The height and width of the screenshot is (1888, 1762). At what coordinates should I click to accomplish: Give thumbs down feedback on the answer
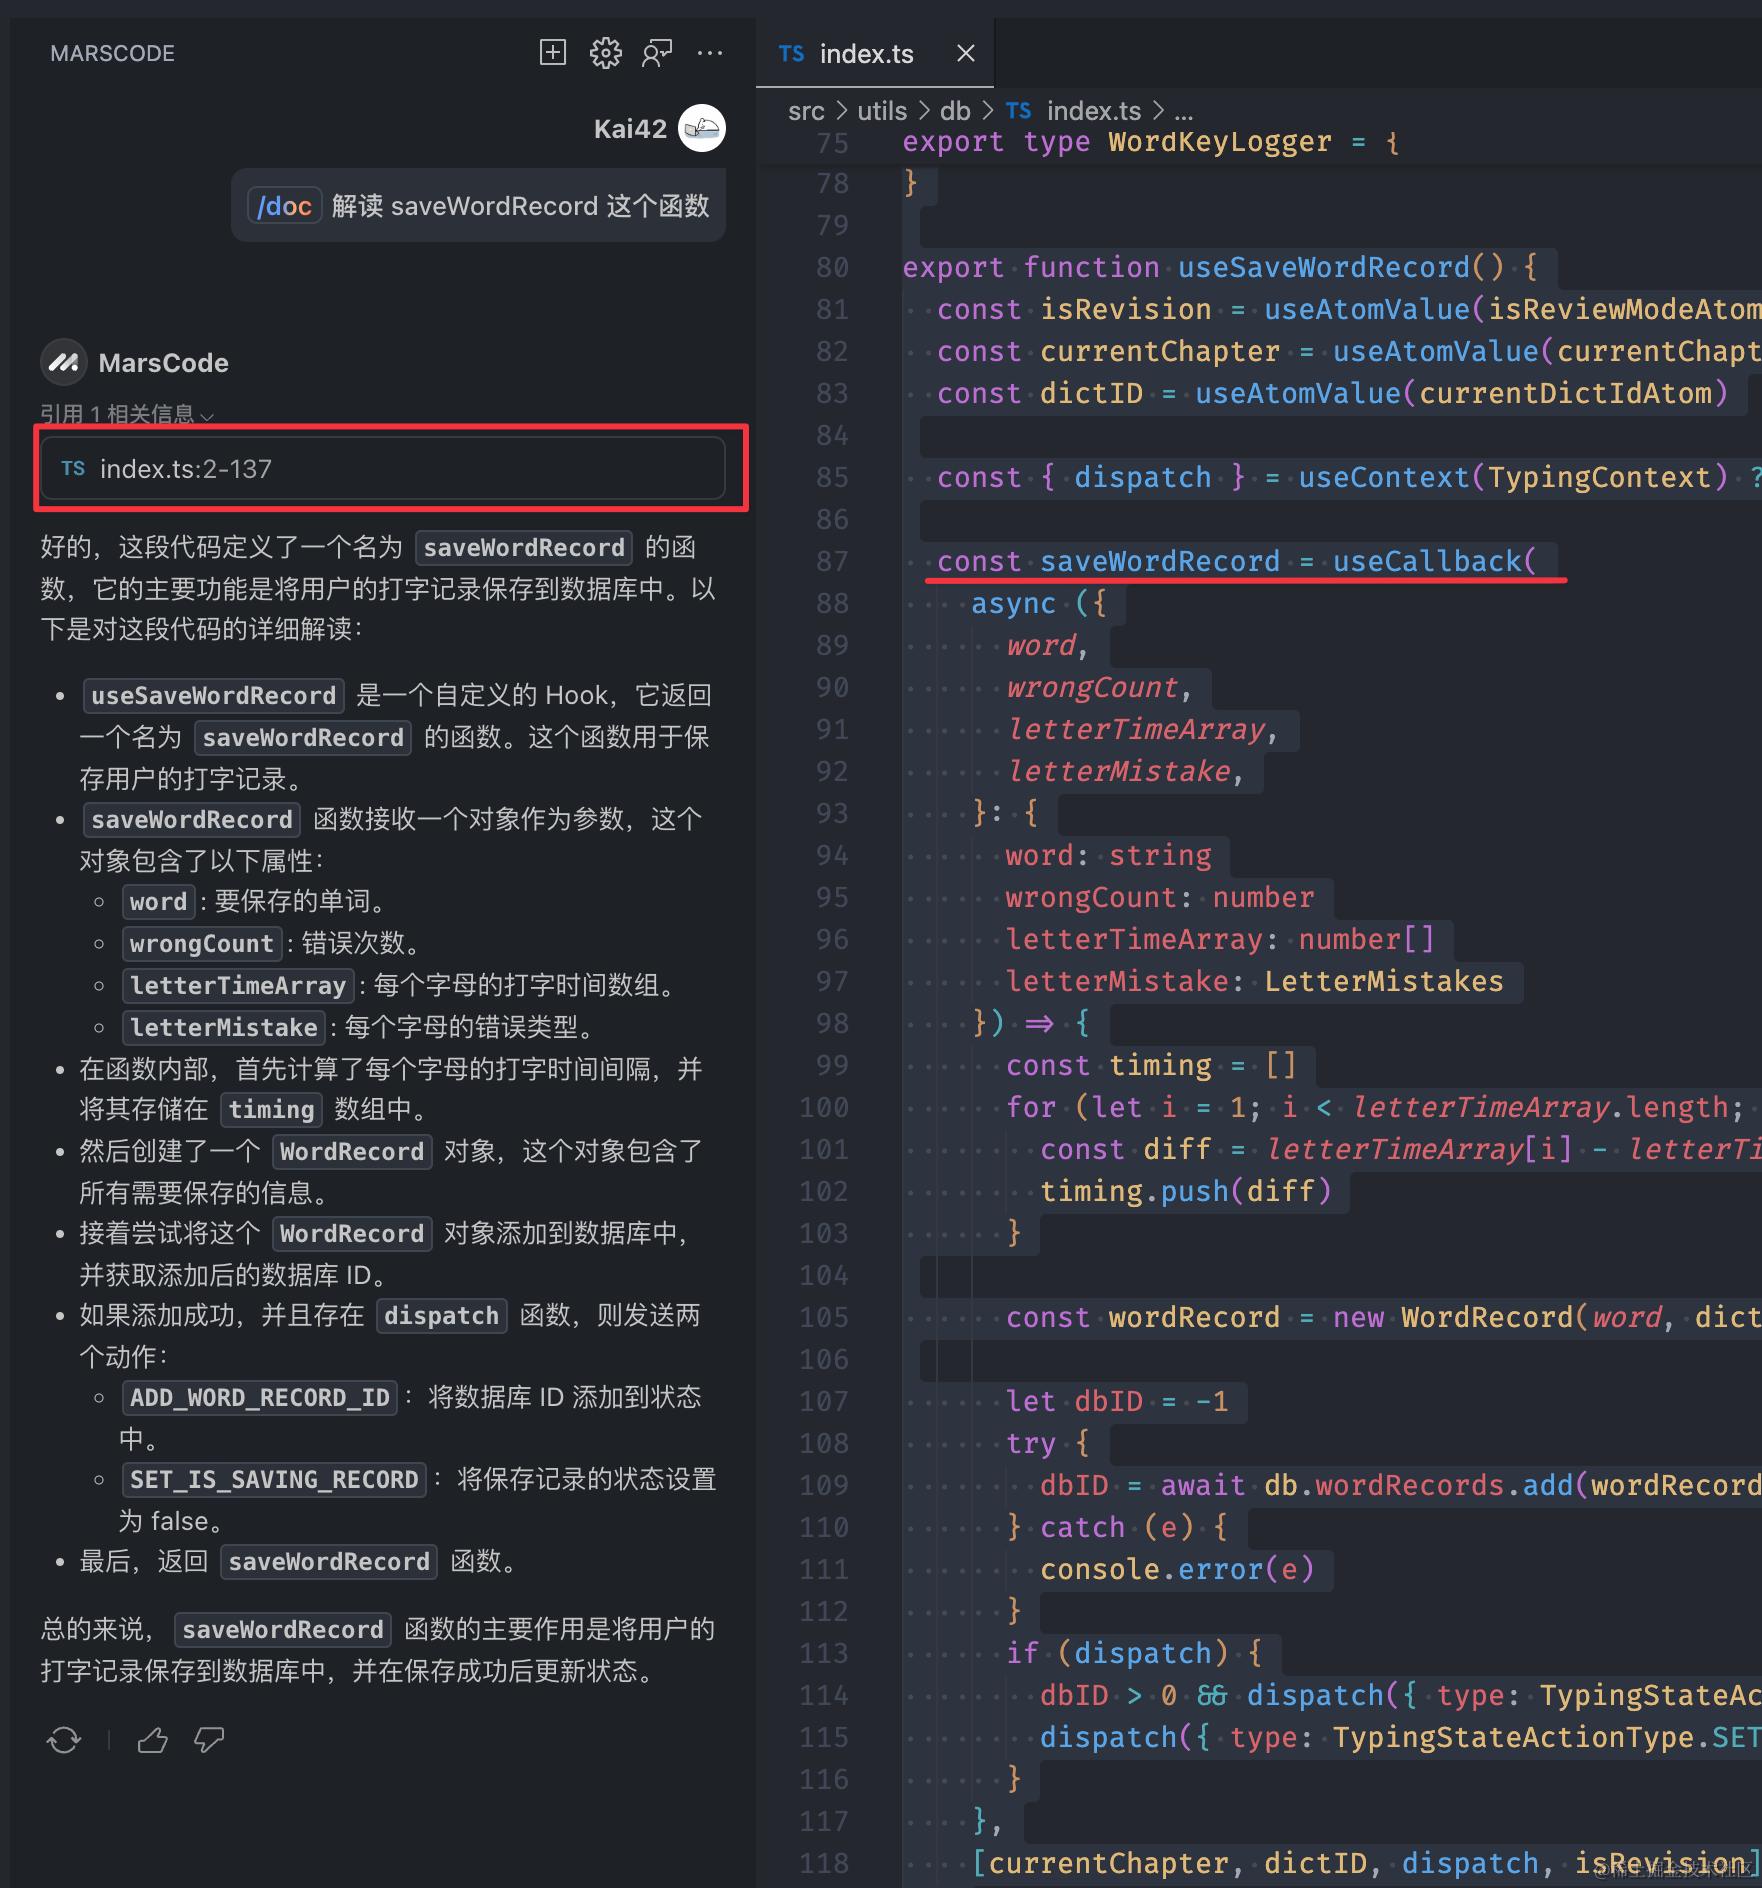click(x=209, y=1740)
